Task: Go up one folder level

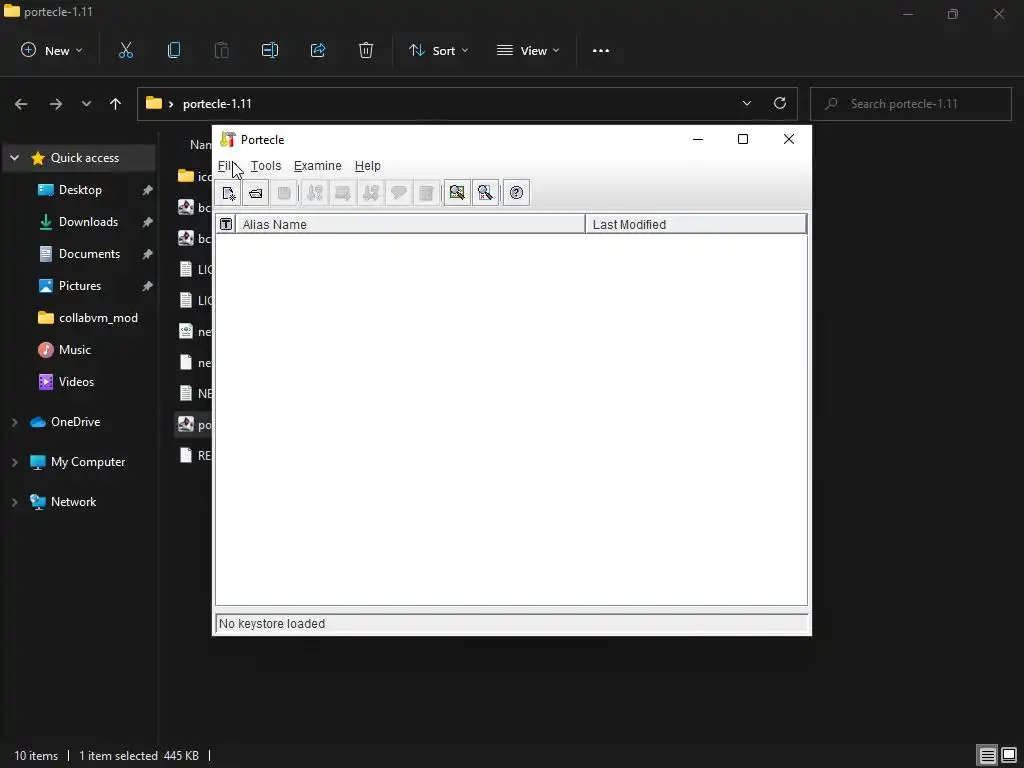Action: click(x=116, y=104)
